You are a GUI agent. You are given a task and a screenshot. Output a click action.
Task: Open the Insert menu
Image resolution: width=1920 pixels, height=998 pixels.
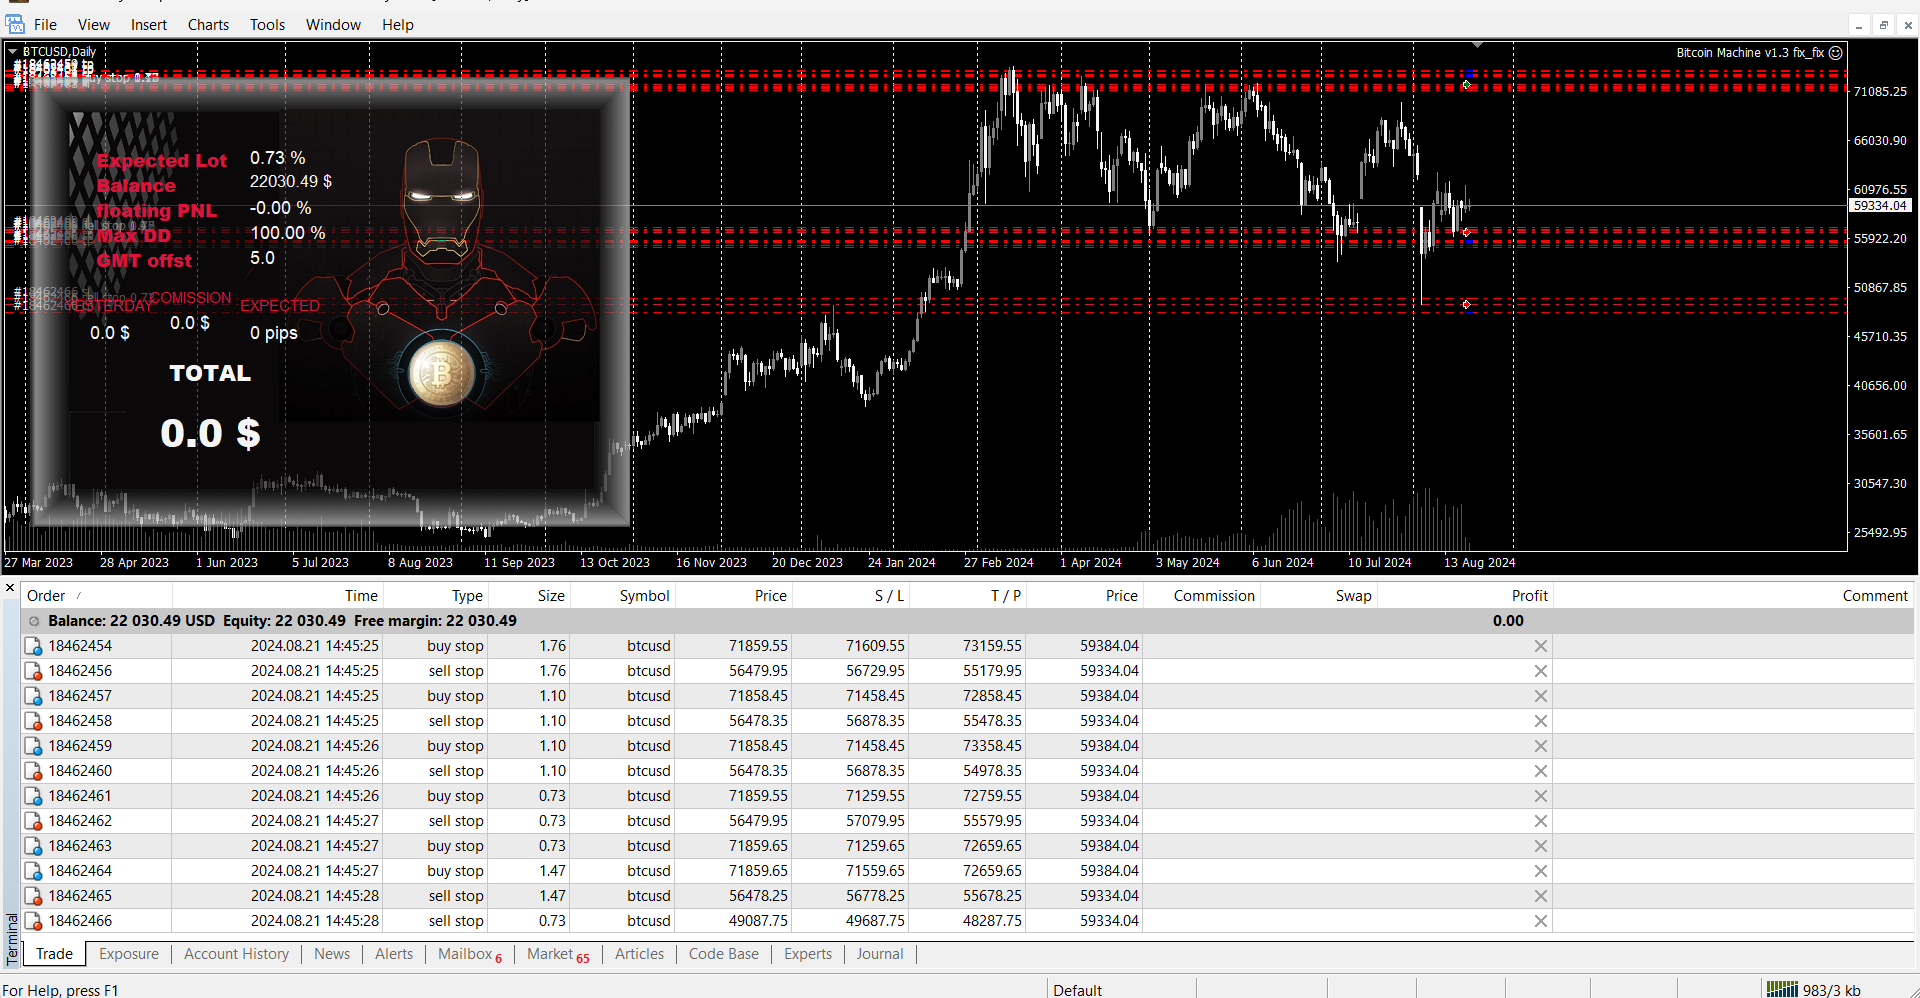(x=148, y=25)
